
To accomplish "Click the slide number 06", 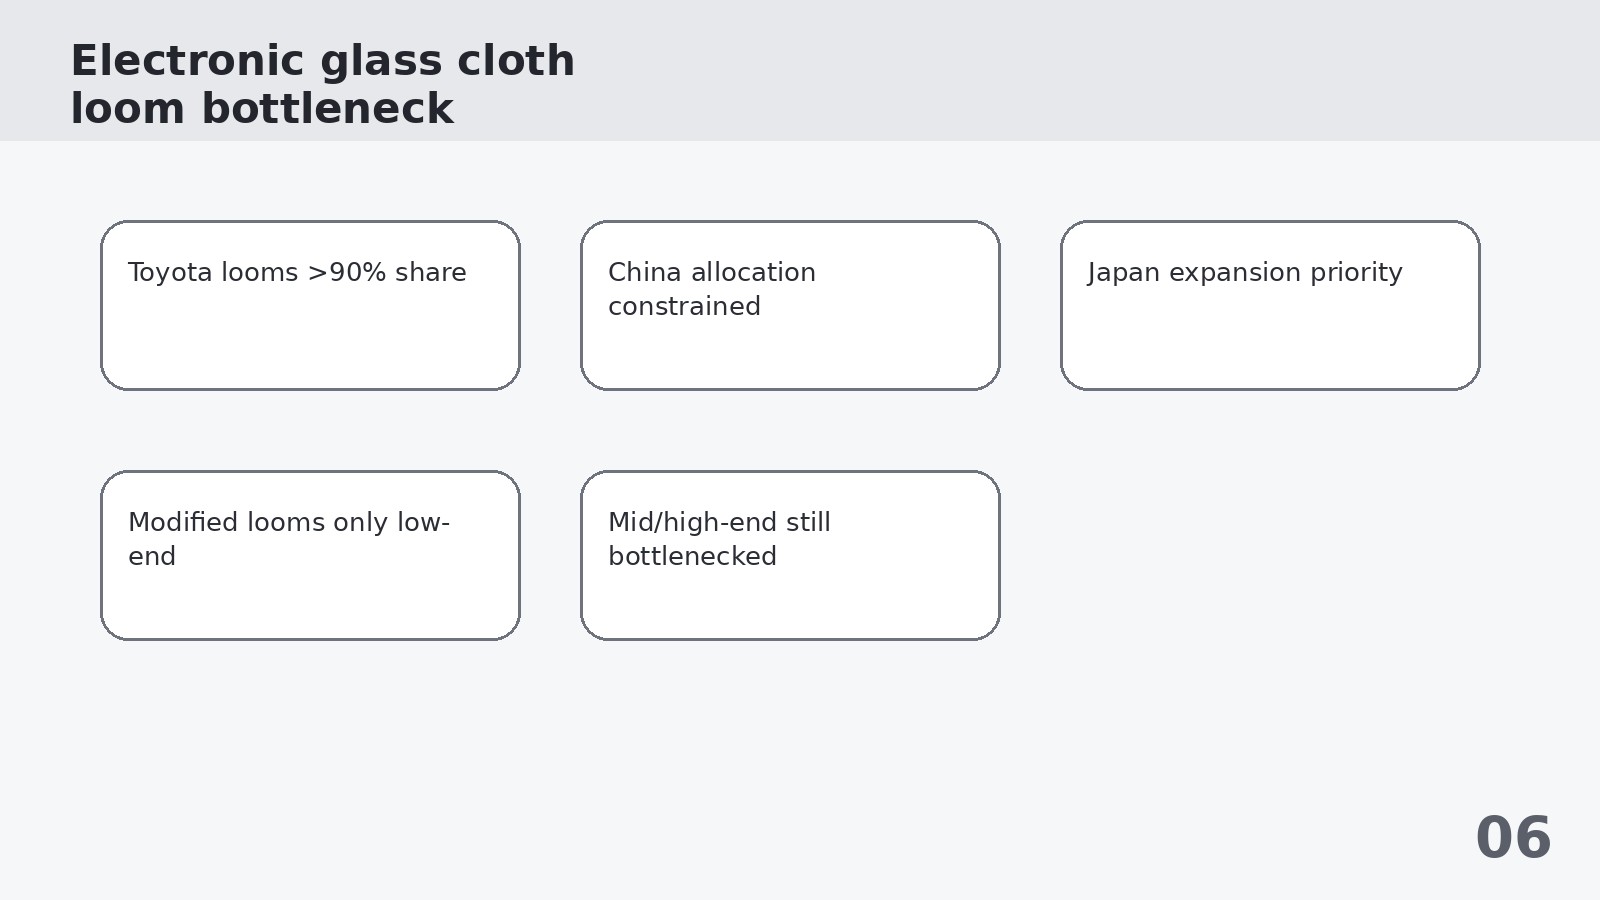I will pos(1513,838).
